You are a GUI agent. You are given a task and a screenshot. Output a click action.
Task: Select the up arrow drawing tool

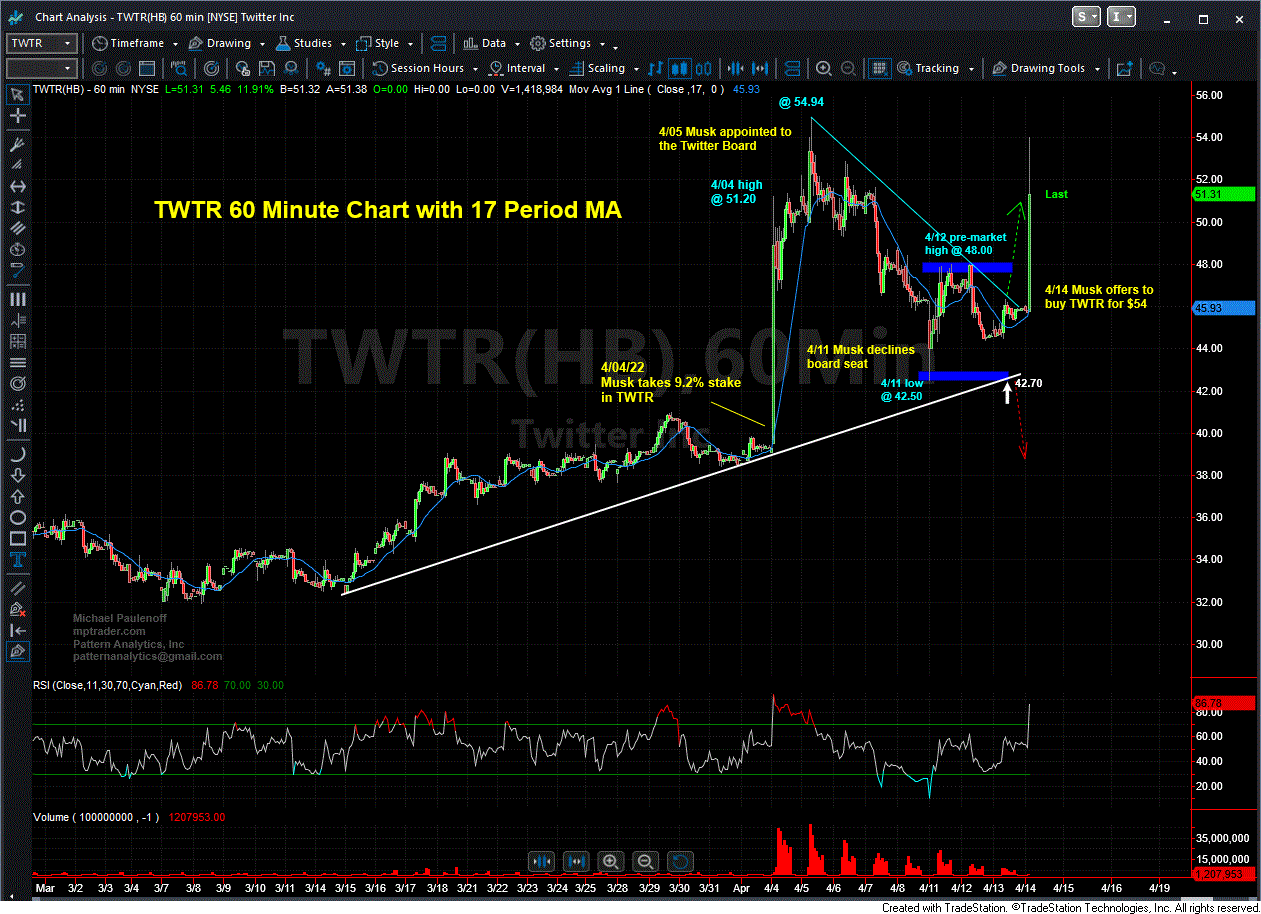[x=17, y=496]
